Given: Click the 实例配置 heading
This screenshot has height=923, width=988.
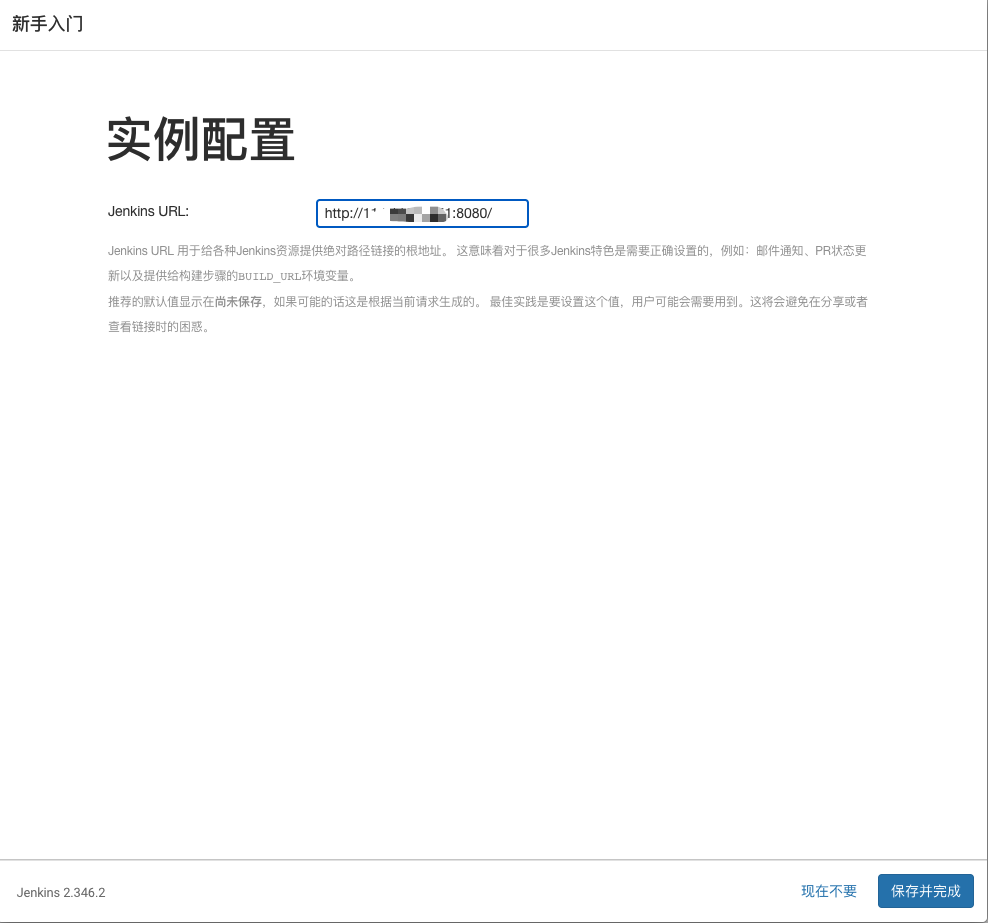Looking at the screenshot, I should [x=201, y=139].
